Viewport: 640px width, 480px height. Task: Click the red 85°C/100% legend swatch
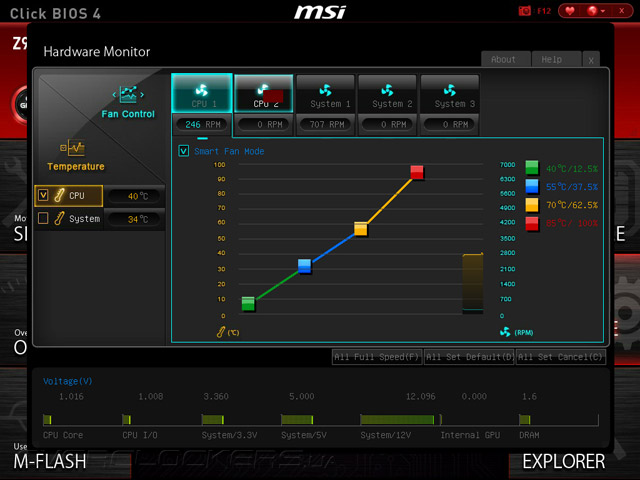pos(532,224)
